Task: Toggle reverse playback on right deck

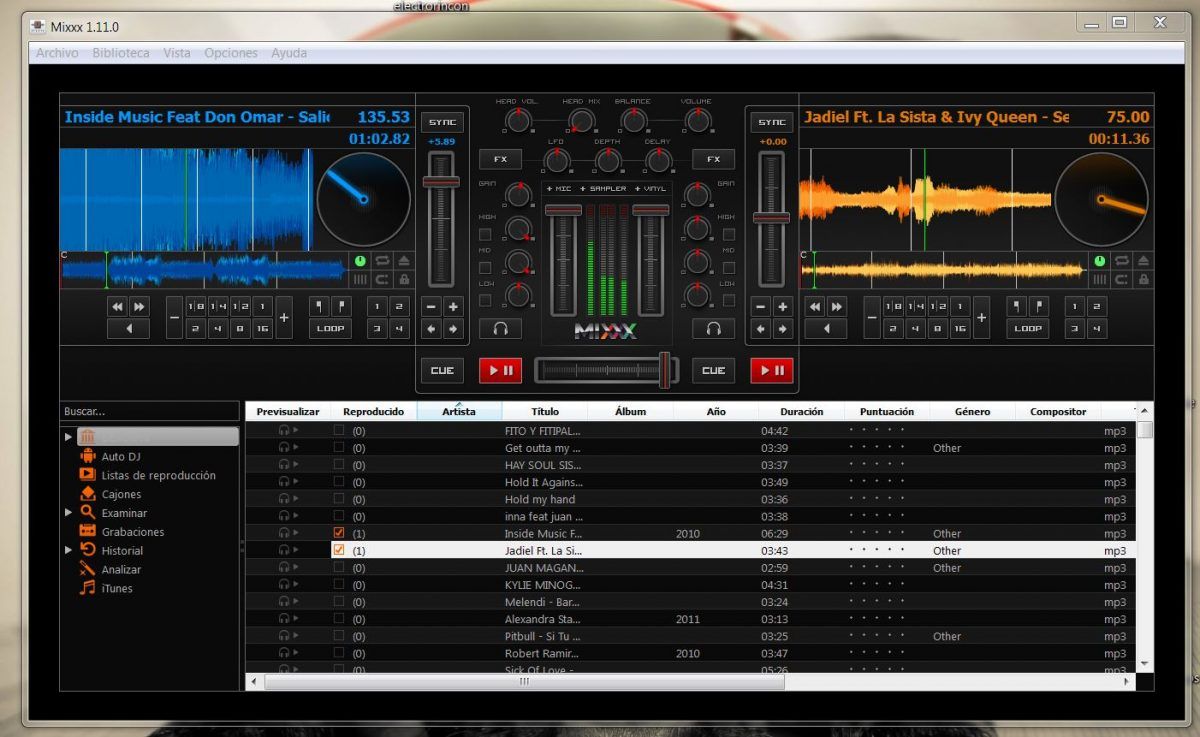Action: click(827, 328)
